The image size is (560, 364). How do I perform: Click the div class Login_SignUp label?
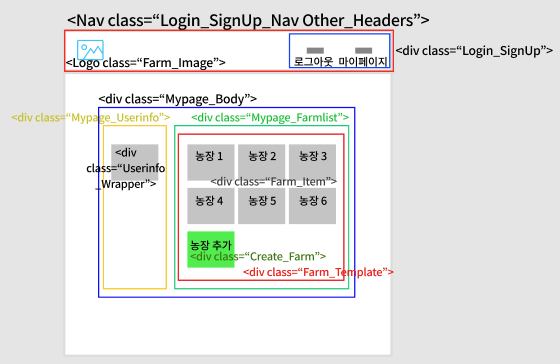pos(474,51)
